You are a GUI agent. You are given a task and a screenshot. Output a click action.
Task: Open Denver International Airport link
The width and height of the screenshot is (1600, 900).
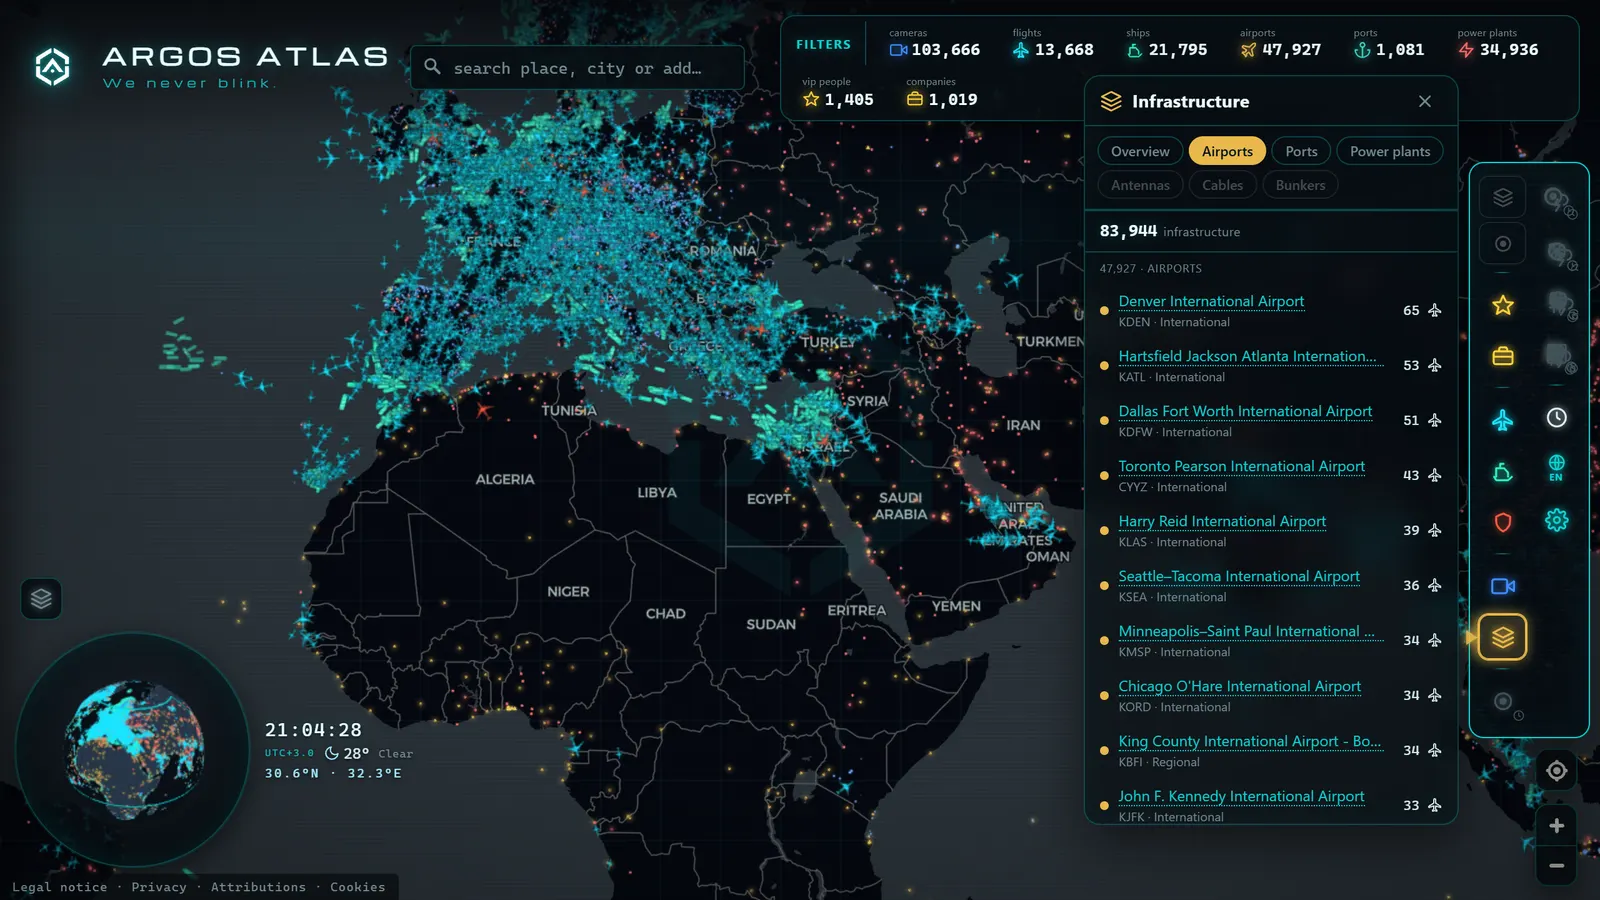pos(1211,301)
